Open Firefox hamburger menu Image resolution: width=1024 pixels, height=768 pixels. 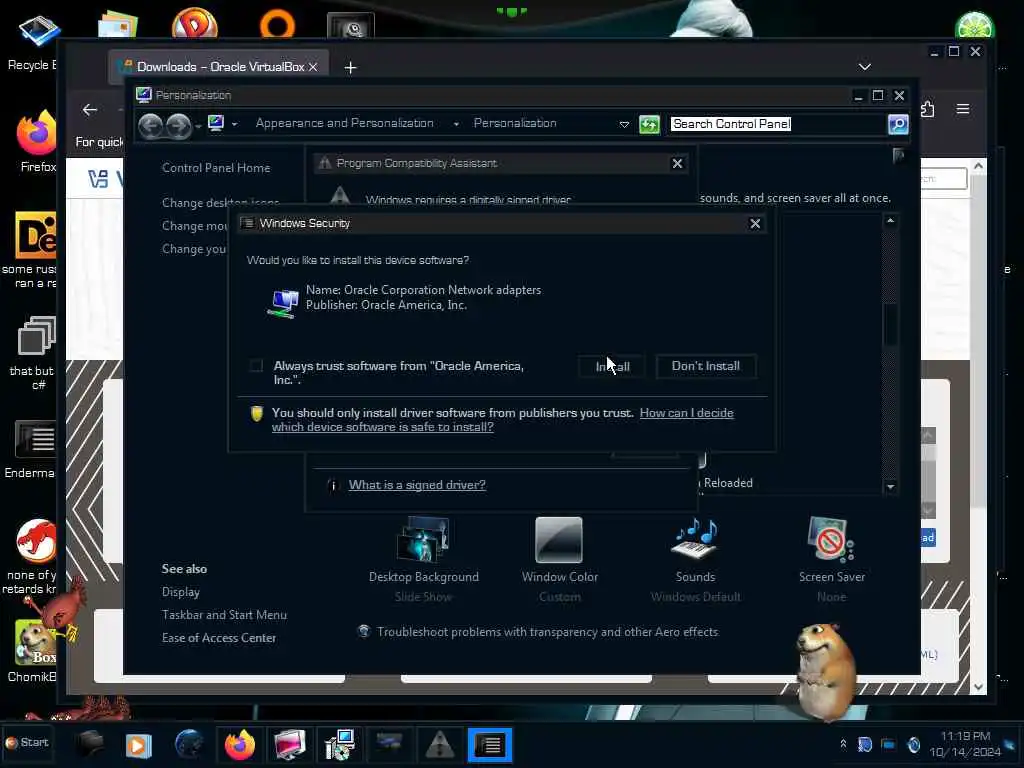click(x=963, y=109)
